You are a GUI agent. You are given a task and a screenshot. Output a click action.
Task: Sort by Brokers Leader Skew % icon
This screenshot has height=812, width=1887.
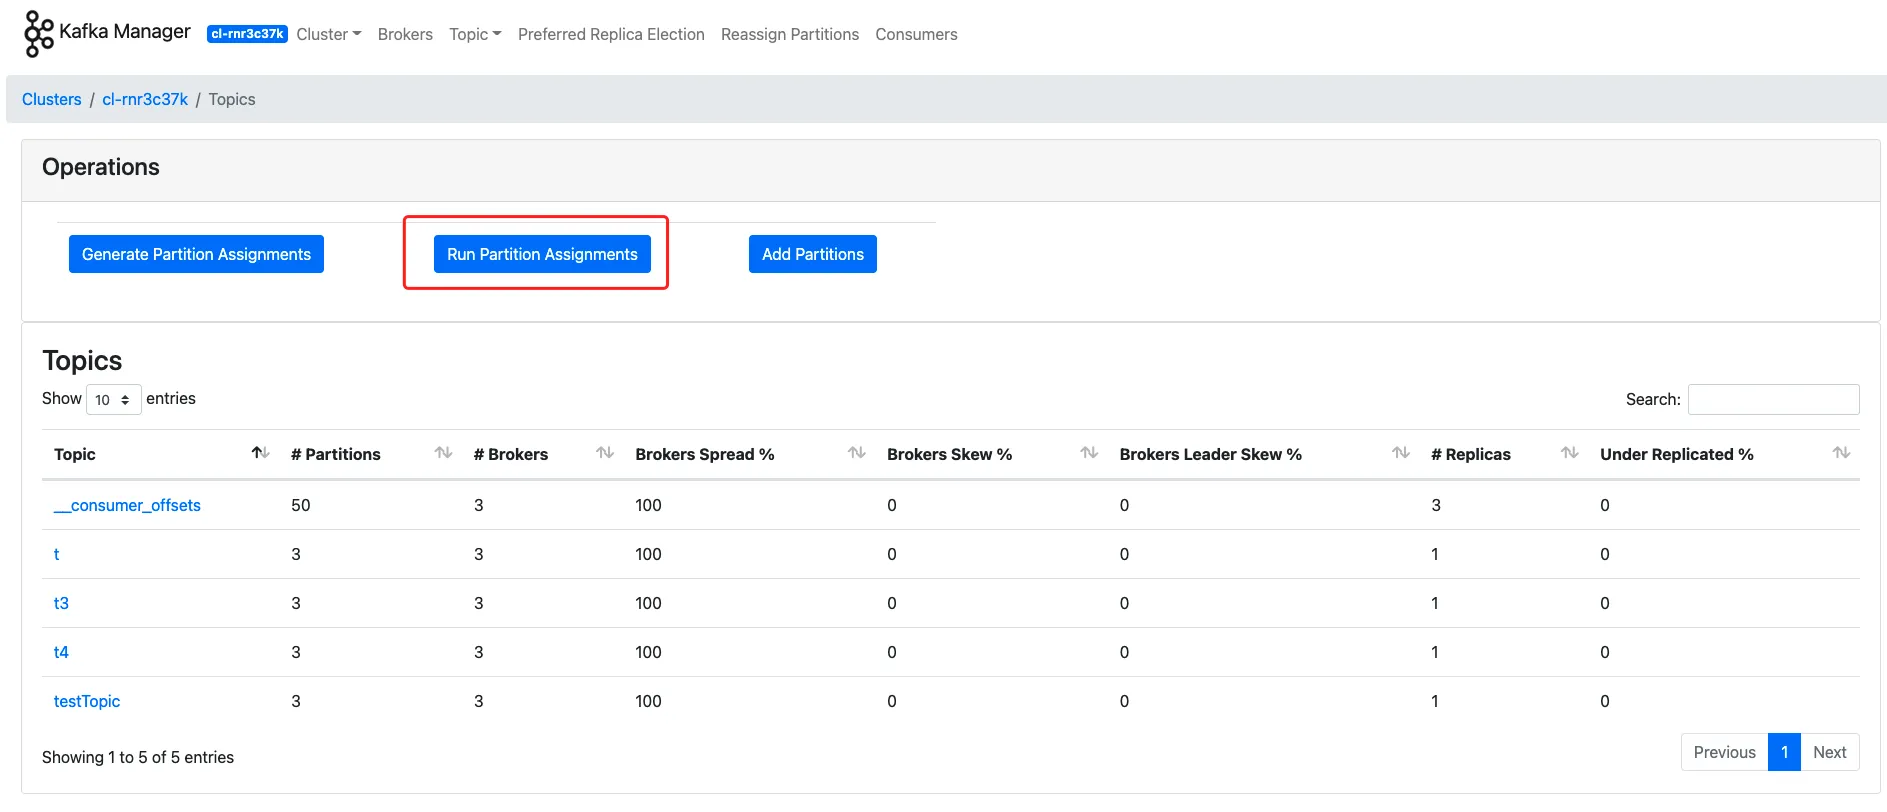pos(1400,453)
